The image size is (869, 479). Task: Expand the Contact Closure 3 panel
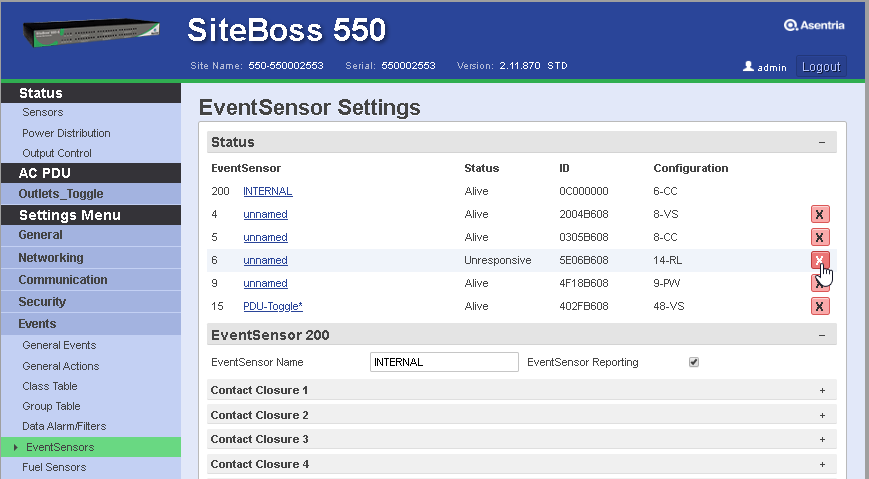click(x=822, y=439)
